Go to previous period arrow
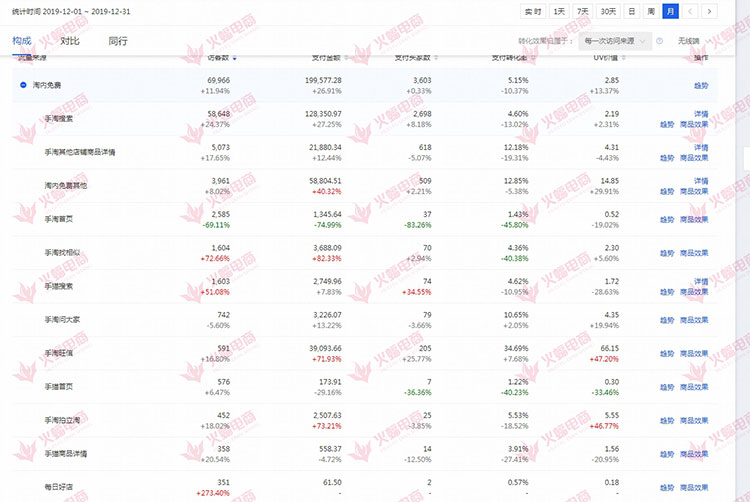 tap(690, 11)
